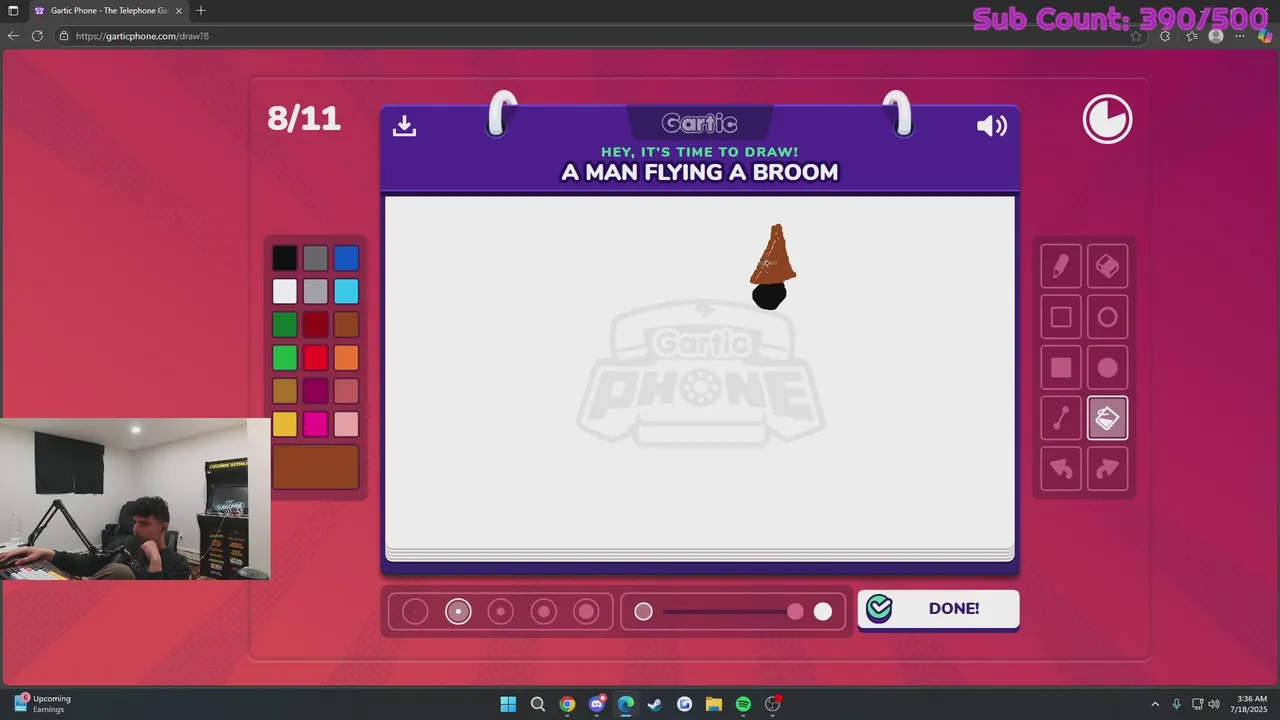Select the cyan color swatch
Screen dimensions: 1280x720
tap(346, 291)
